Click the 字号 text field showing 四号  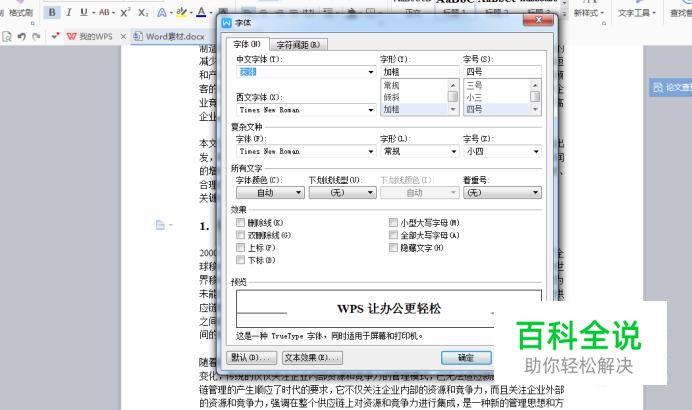click(x=502, y=72)
